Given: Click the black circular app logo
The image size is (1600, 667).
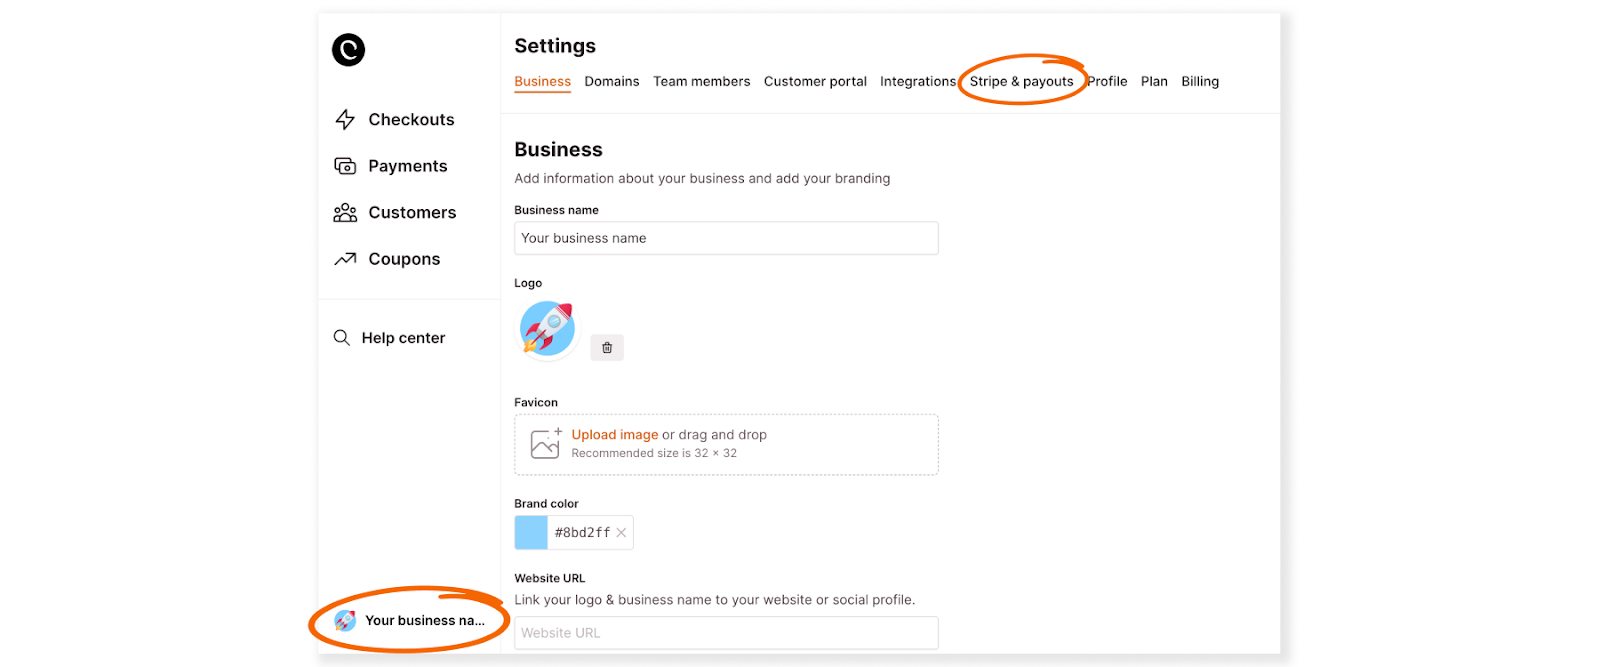Looking at the screenshot, I should pyautogui.click(x=348, y=50).
